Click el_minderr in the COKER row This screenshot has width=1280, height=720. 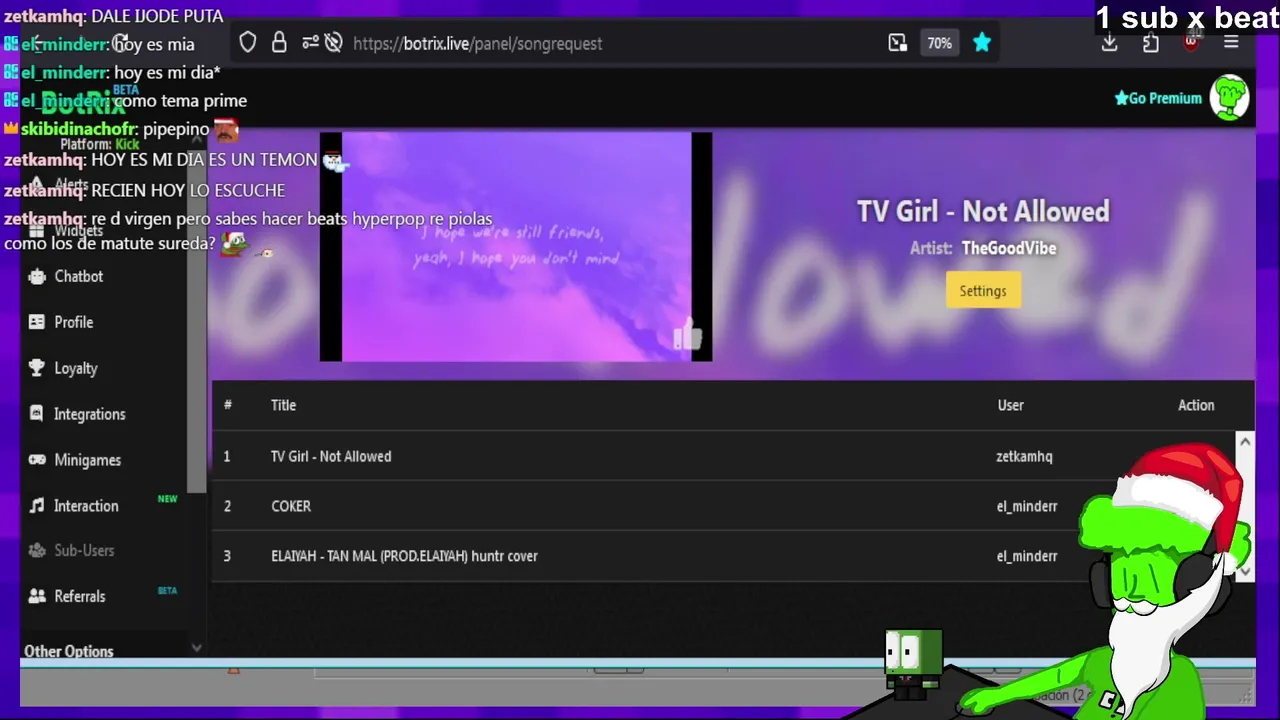1027,506
